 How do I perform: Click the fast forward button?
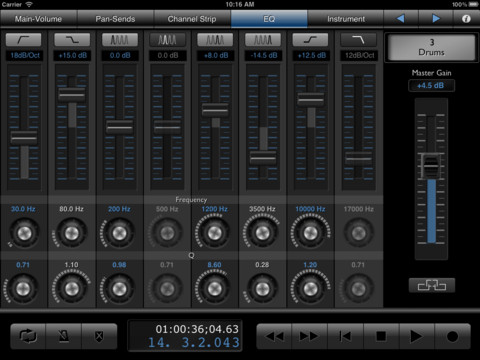point(310,336)
